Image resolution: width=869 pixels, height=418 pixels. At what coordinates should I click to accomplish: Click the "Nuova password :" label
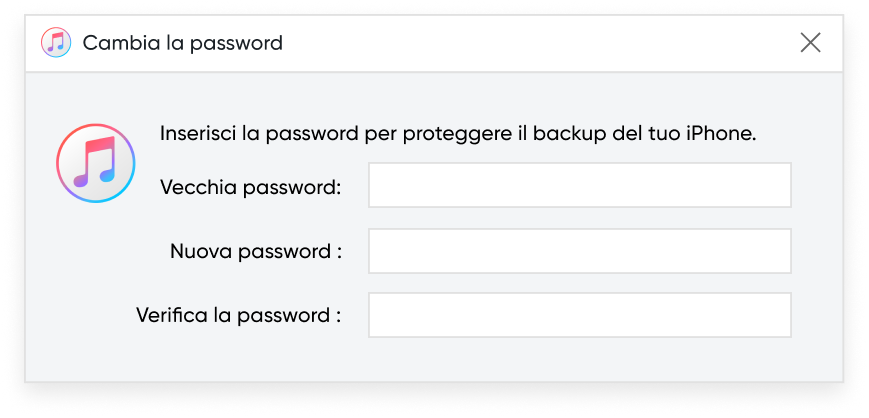(256, 251)
